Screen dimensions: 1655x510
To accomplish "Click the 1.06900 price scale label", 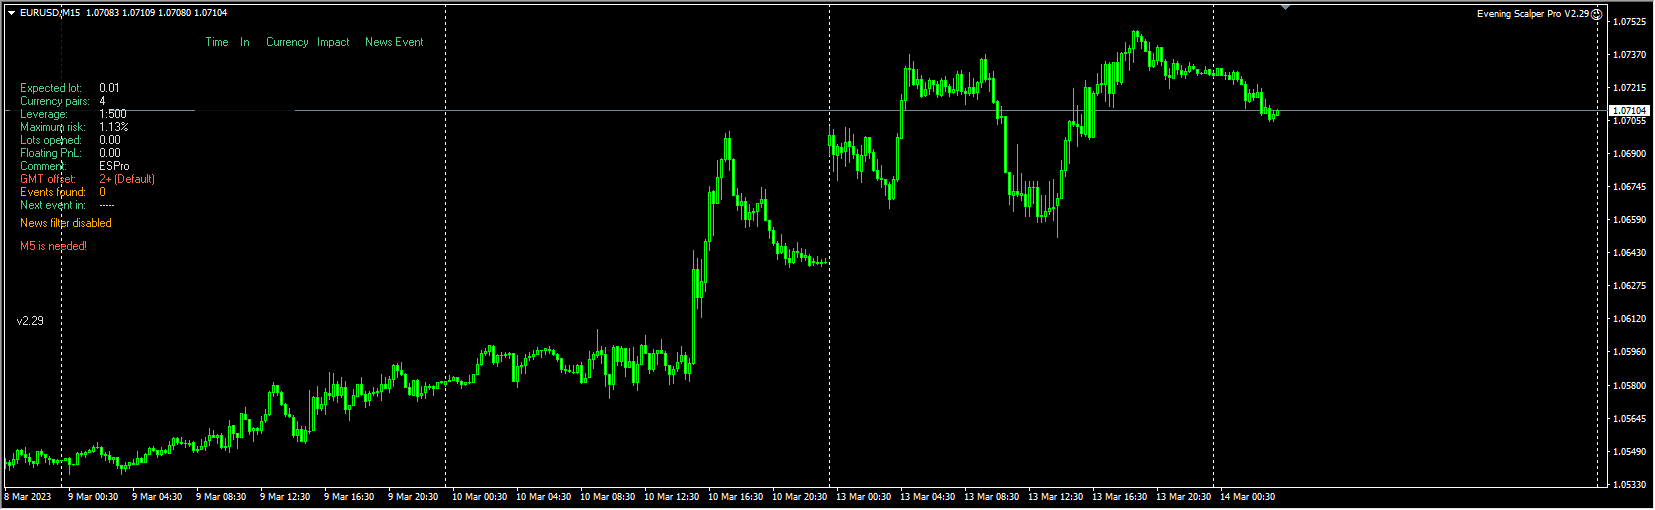I will pyautogui.click(x=1630, y=154).
